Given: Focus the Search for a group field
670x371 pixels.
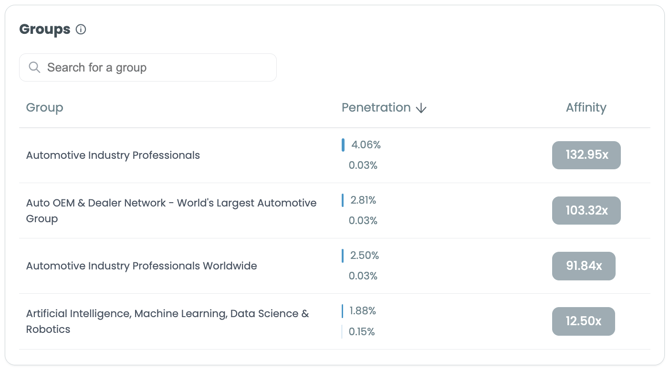Looking at the screenshot, I should [x=148, y=68].
